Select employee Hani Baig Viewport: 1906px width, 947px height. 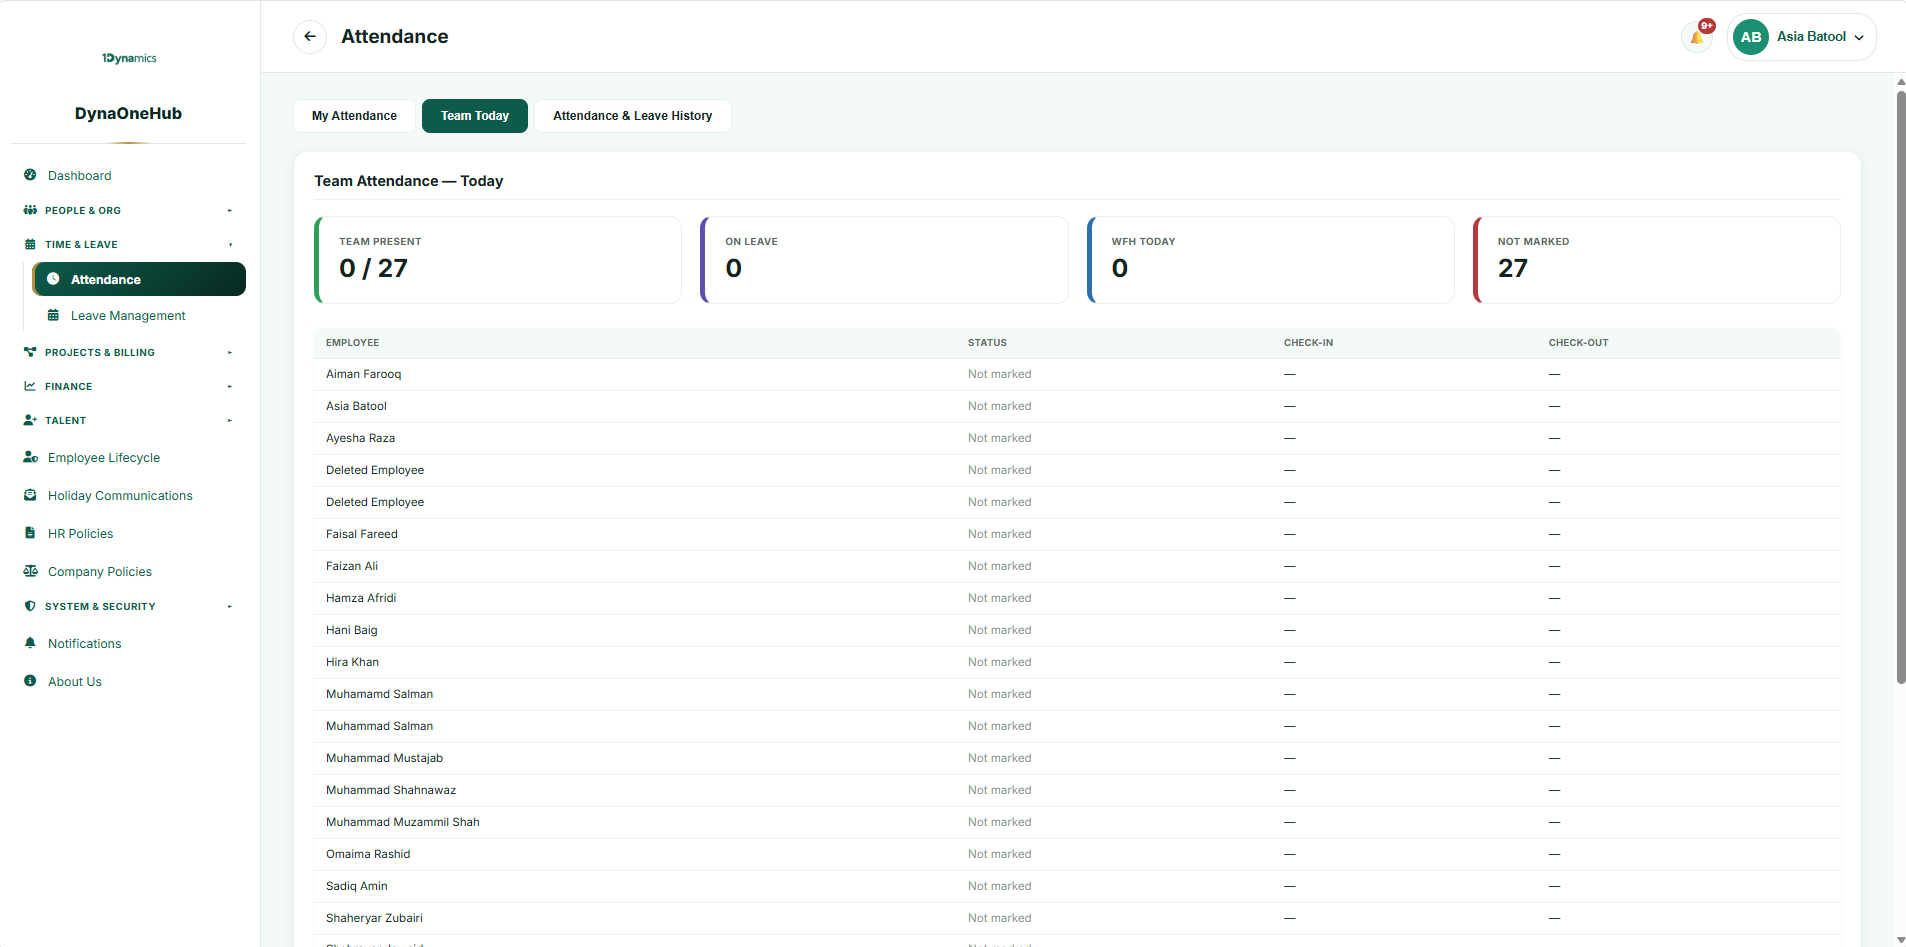coord(352,630)
